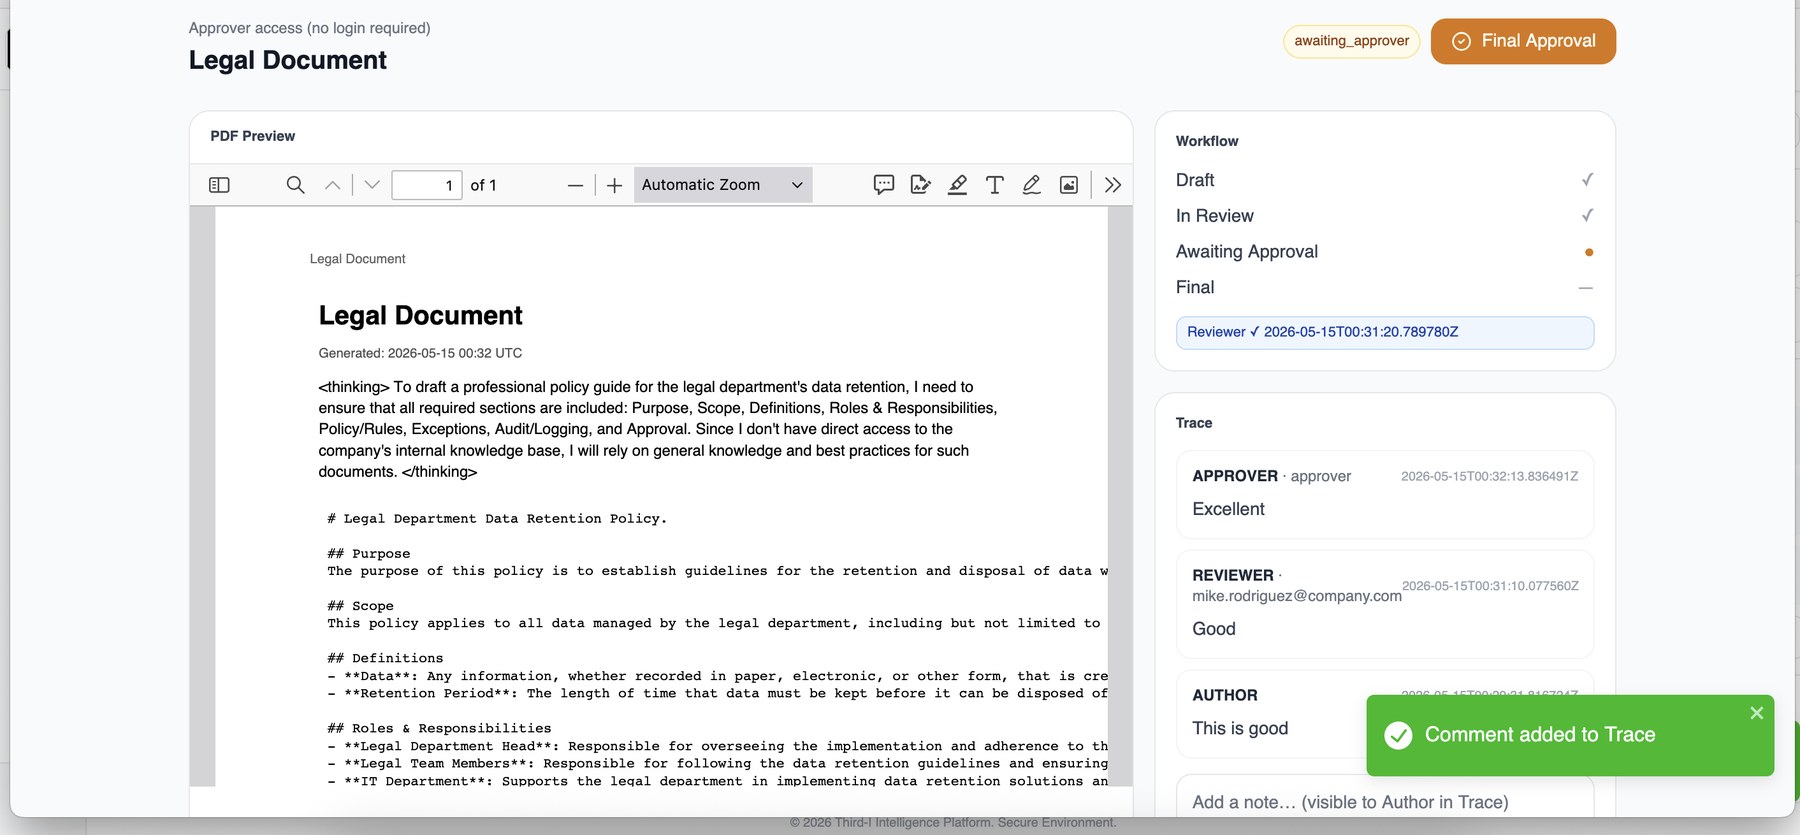Click the page number input field
Screen dimensions: 1800x835
427,185
